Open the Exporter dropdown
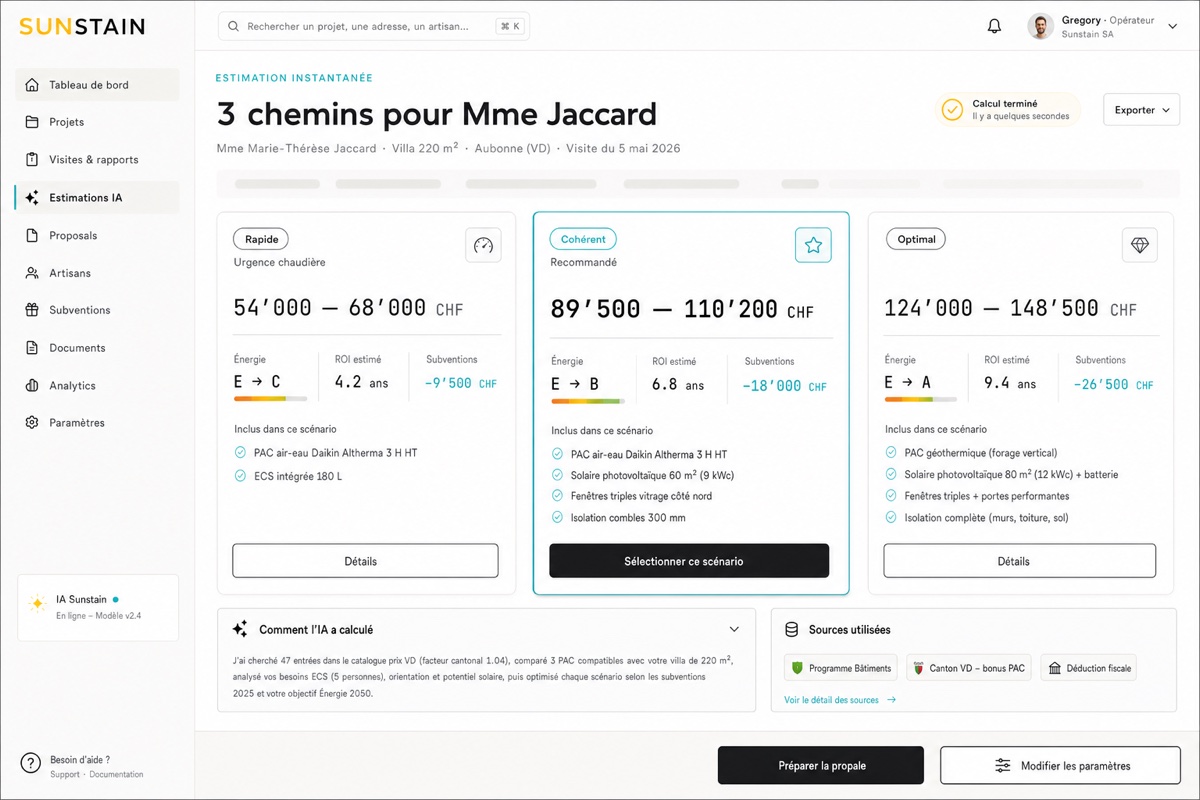 [x=1141, y=110]
